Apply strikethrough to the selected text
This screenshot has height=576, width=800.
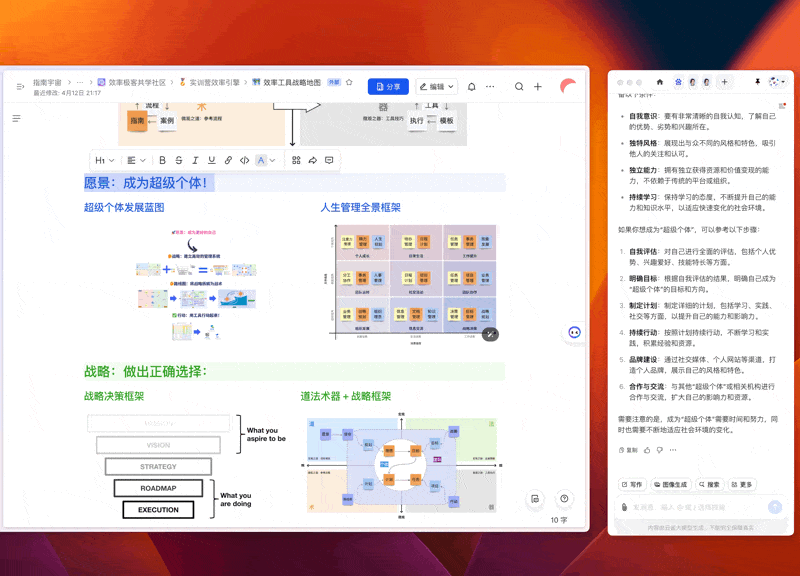click(179, 160)
